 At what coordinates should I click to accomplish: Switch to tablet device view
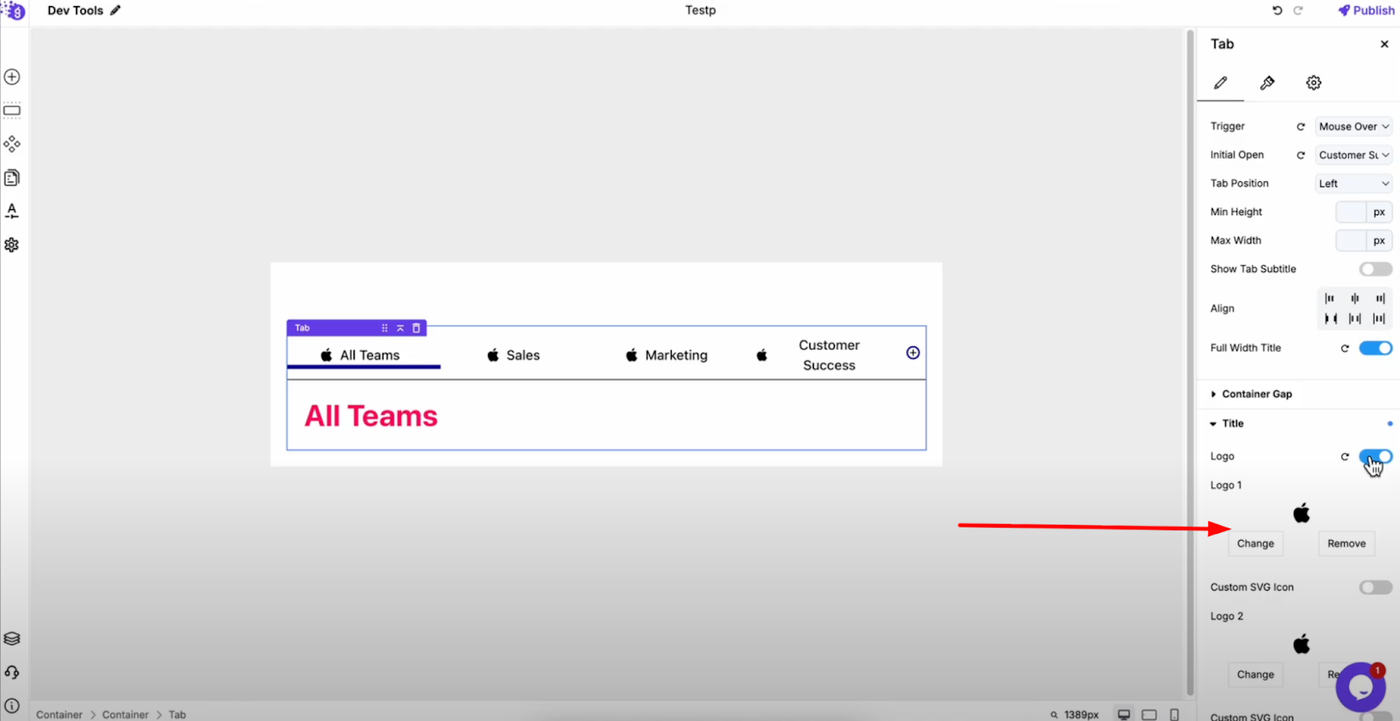coord(1149,714)
